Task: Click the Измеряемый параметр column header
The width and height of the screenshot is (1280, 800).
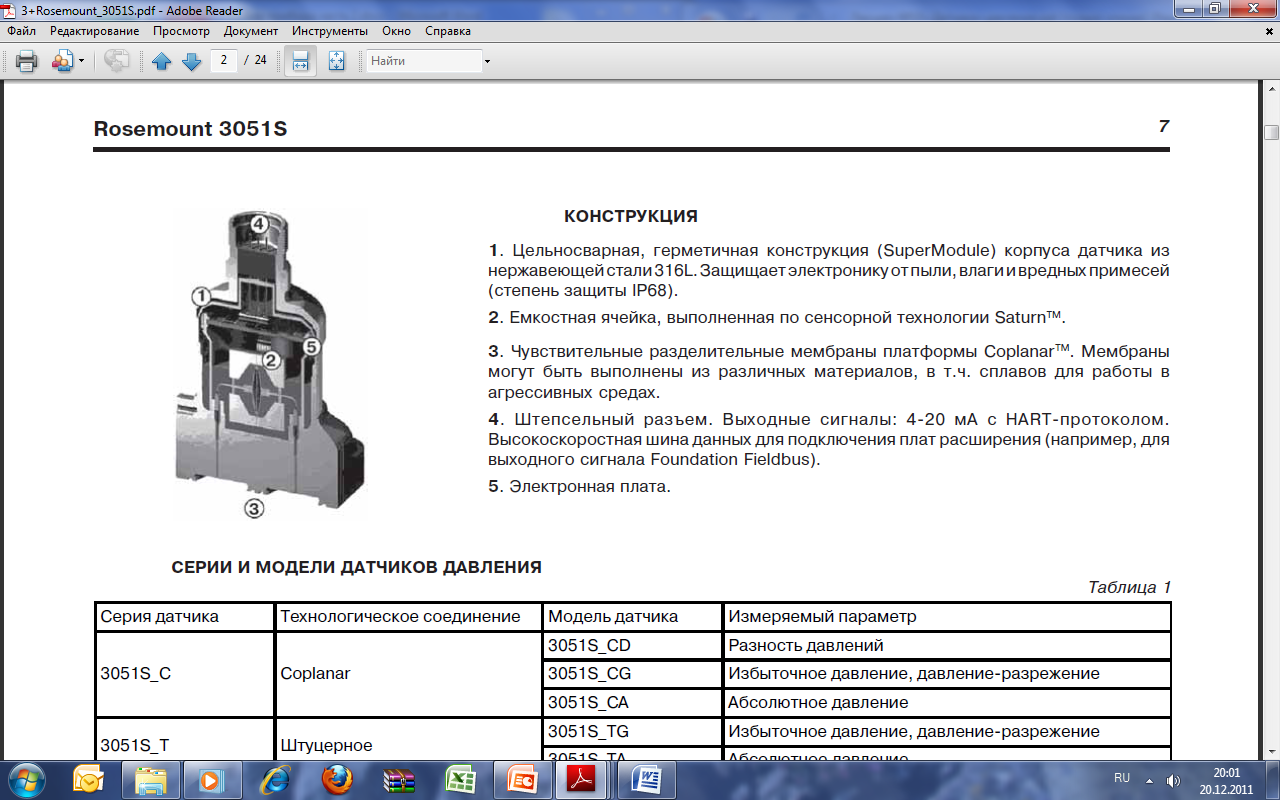Action: pyautogui.click(x=947, y=616)
